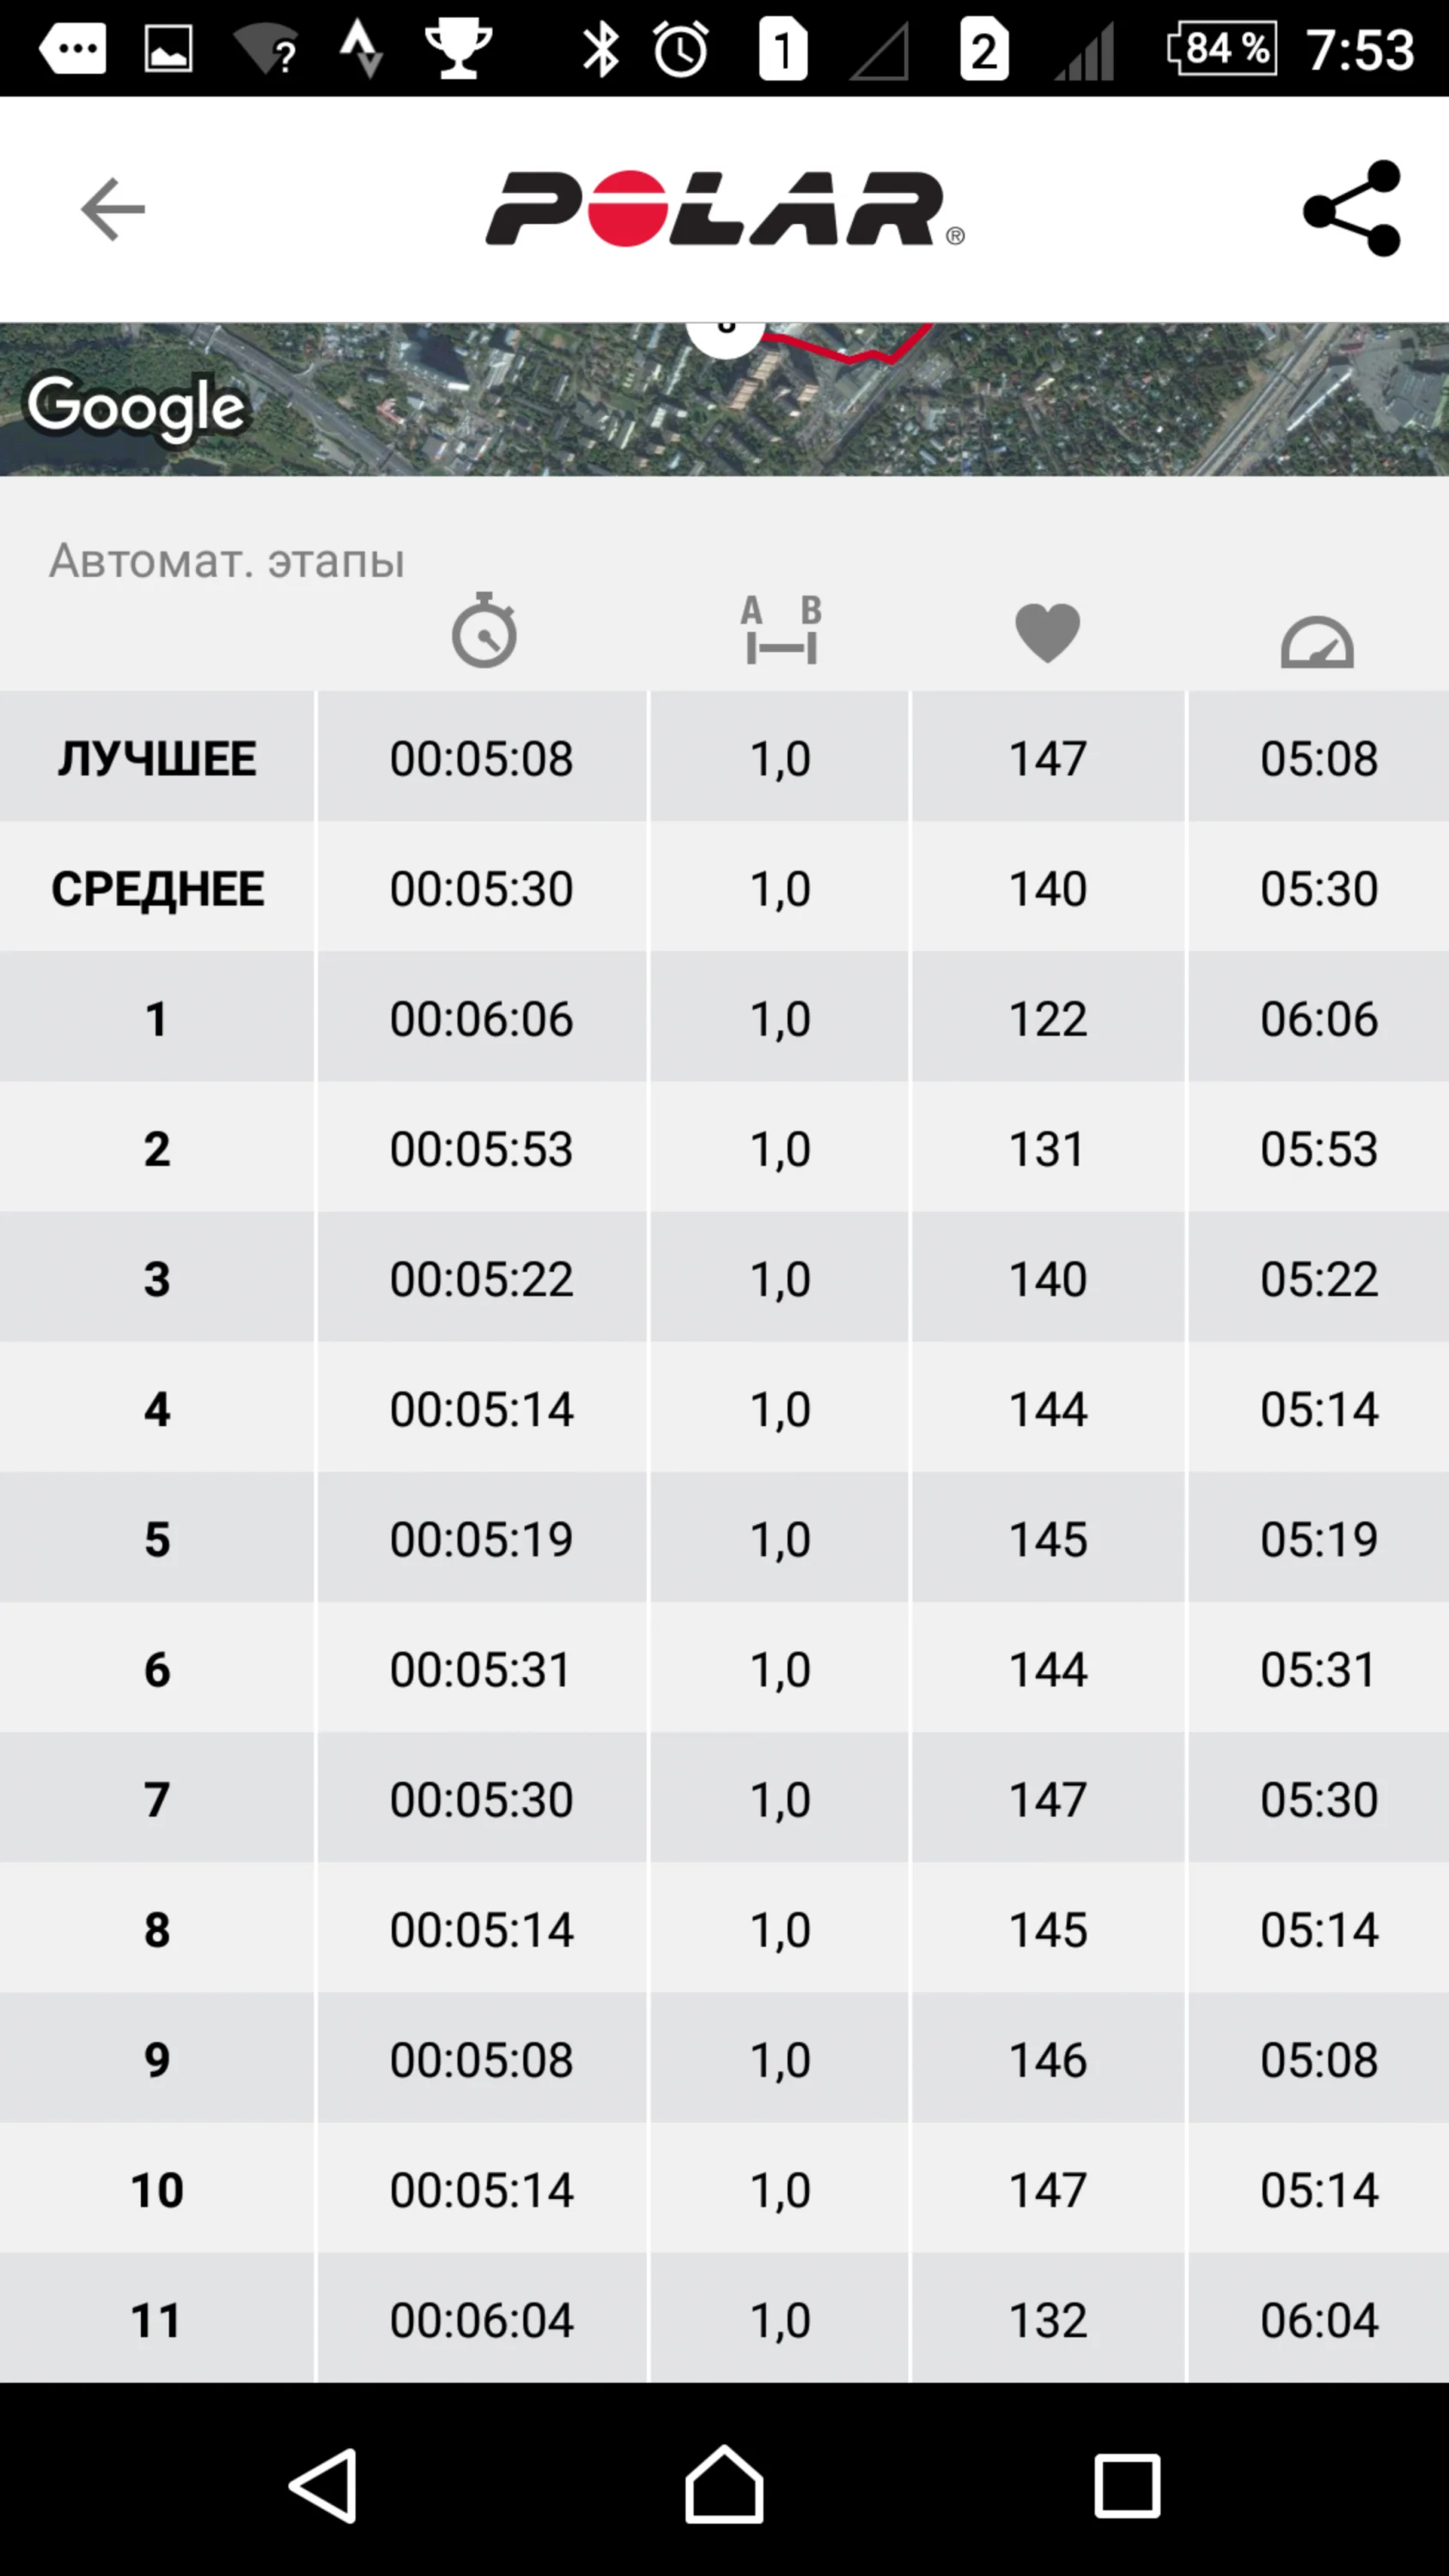Tap the share icon

[1352, 209]
